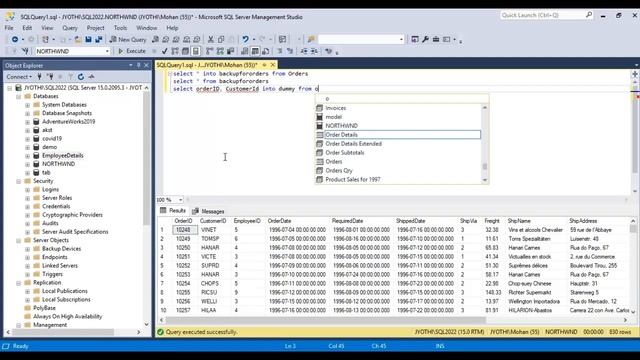Click the wrench Properties icon

point(425,40)
